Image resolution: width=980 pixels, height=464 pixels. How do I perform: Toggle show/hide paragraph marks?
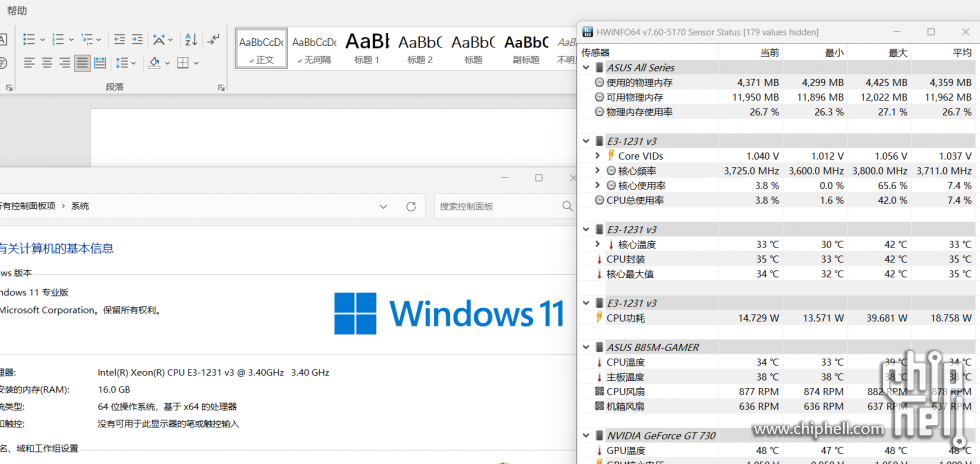pos(214,39)
